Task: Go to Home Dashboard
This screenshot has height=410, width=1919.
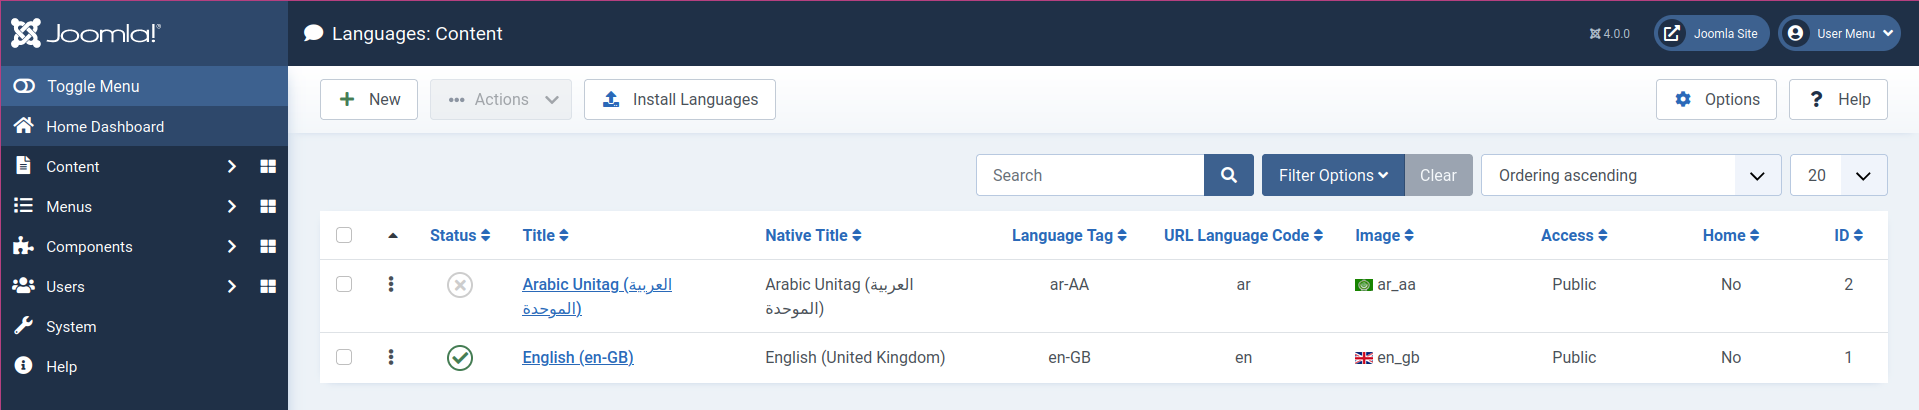Action: point(105,126)
